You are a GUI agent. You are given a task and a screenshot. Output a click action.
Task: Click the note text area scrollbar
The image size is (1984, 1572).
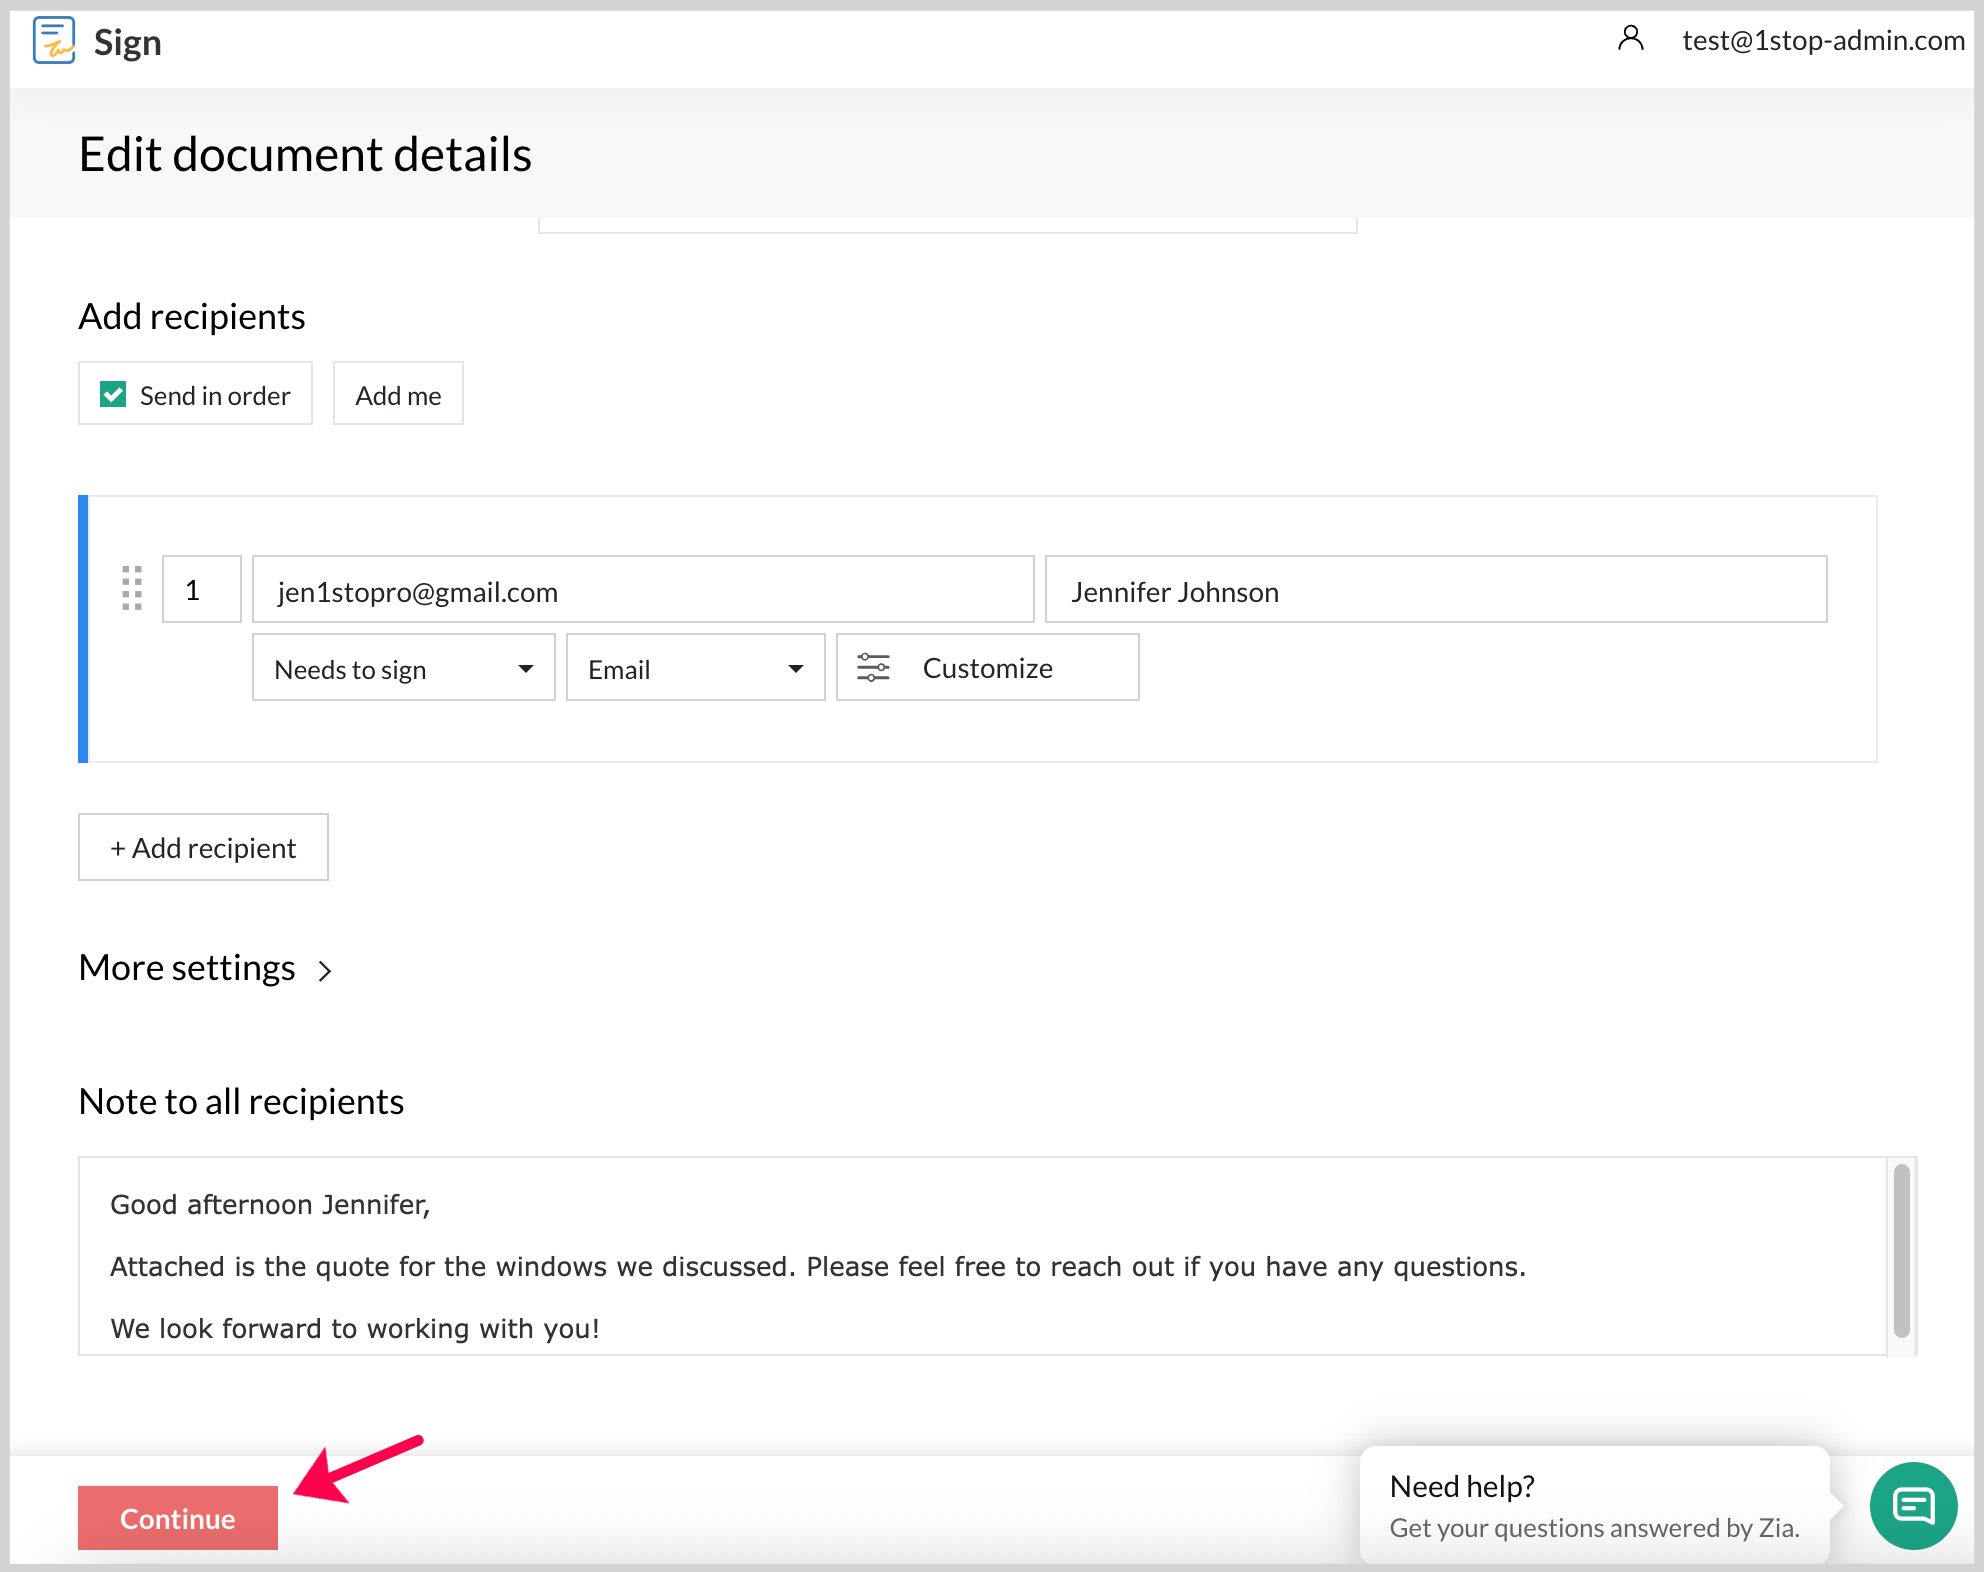coord(1901,1250)
